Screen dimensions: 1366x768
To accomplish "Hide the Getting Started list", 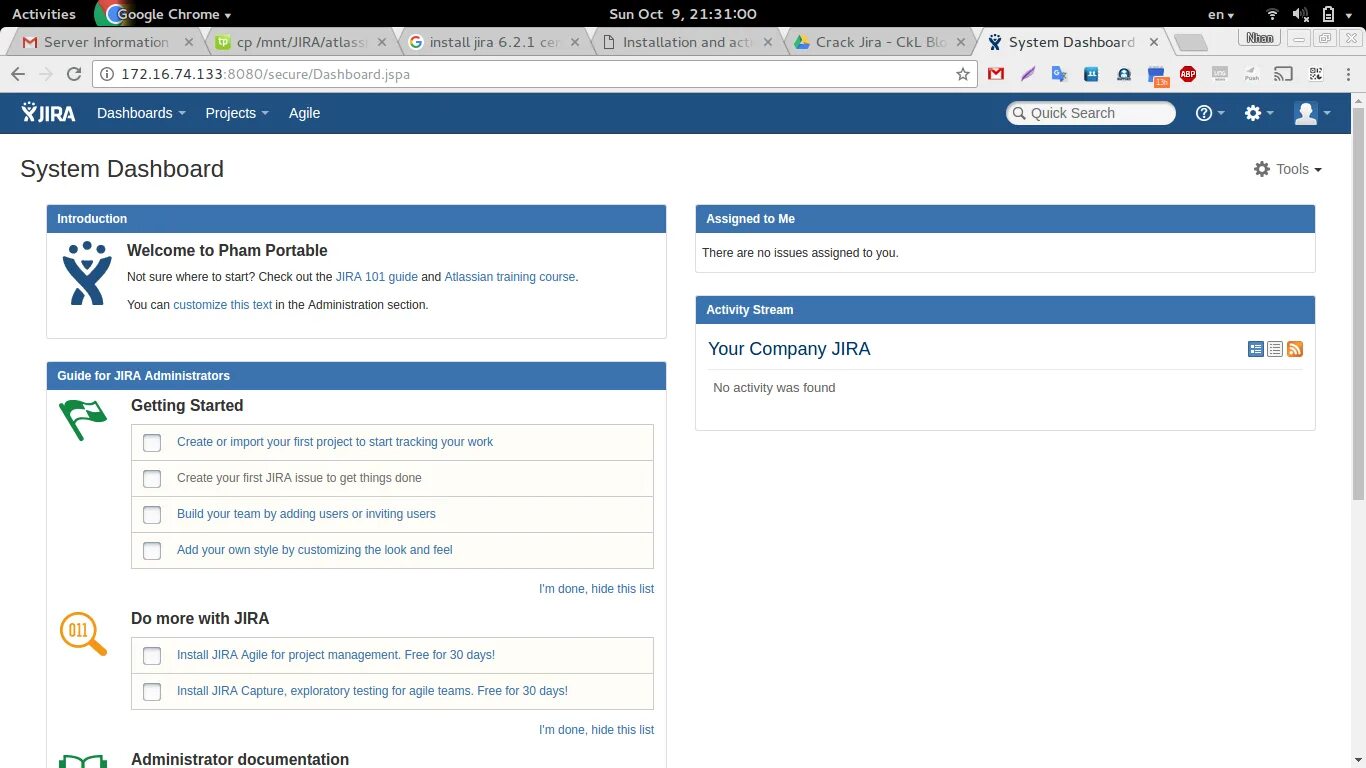I will (596, 589).
